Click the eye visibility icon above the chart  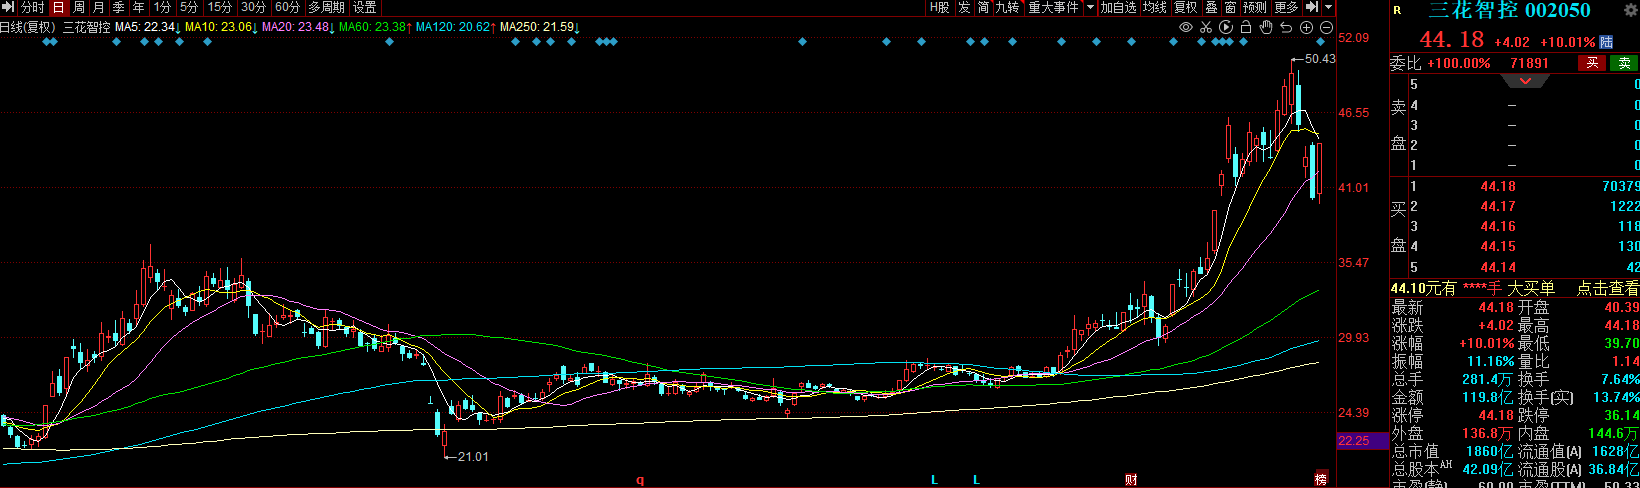[x=1186, y=28]
